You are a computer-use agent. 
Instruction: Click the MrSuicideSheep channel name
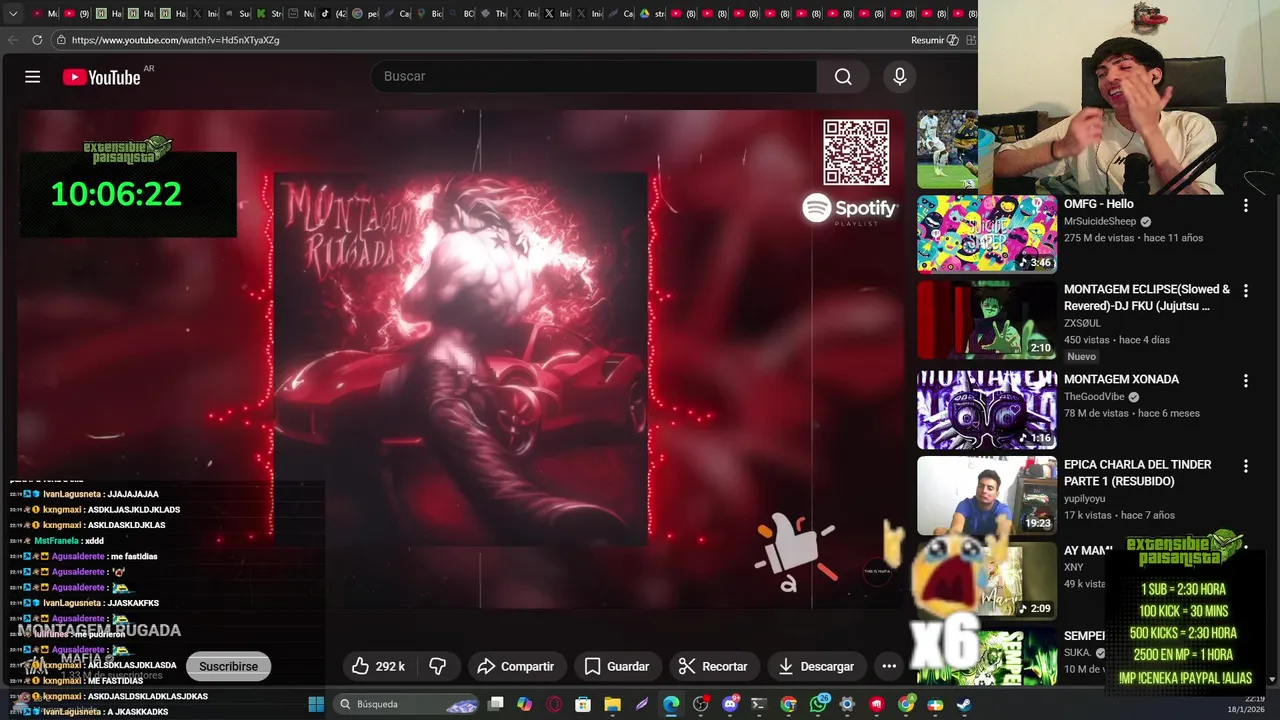tap(1100, 222)
